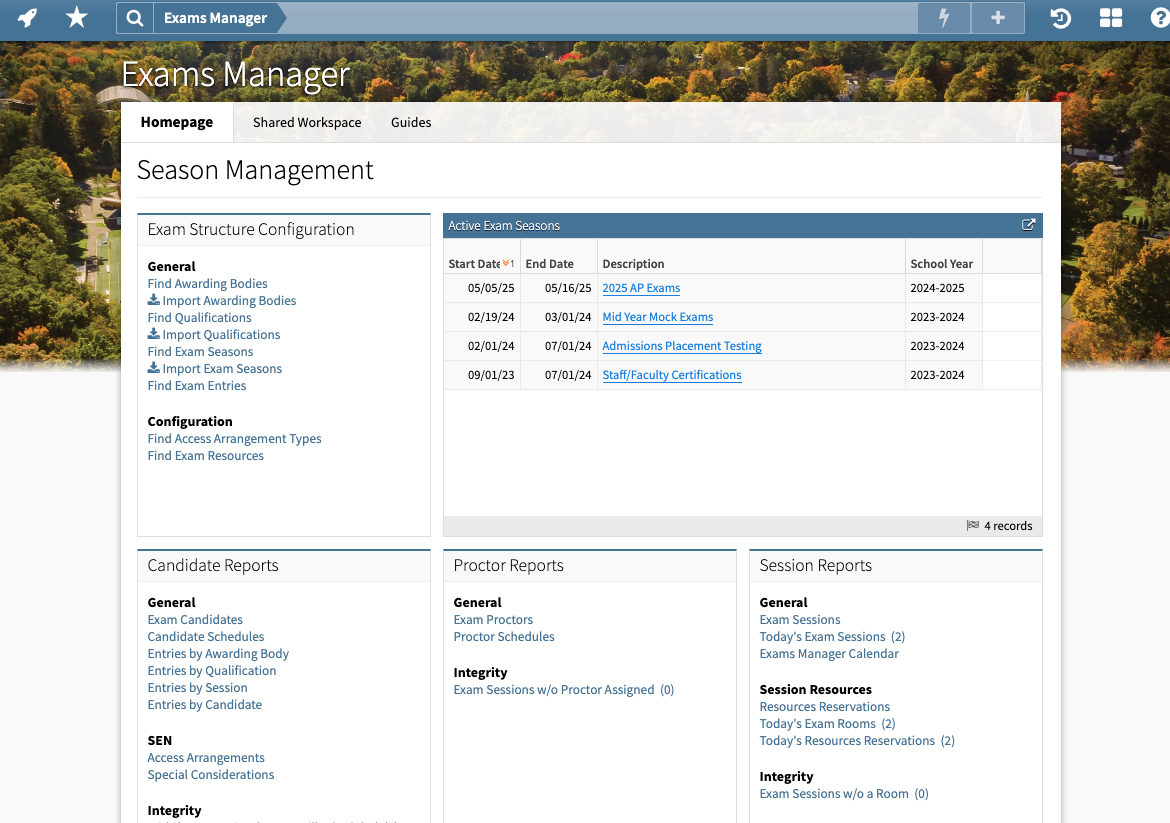Open Today's Exam Sessions report
The image size is (1170, 823).
click(x=823, y=636)
